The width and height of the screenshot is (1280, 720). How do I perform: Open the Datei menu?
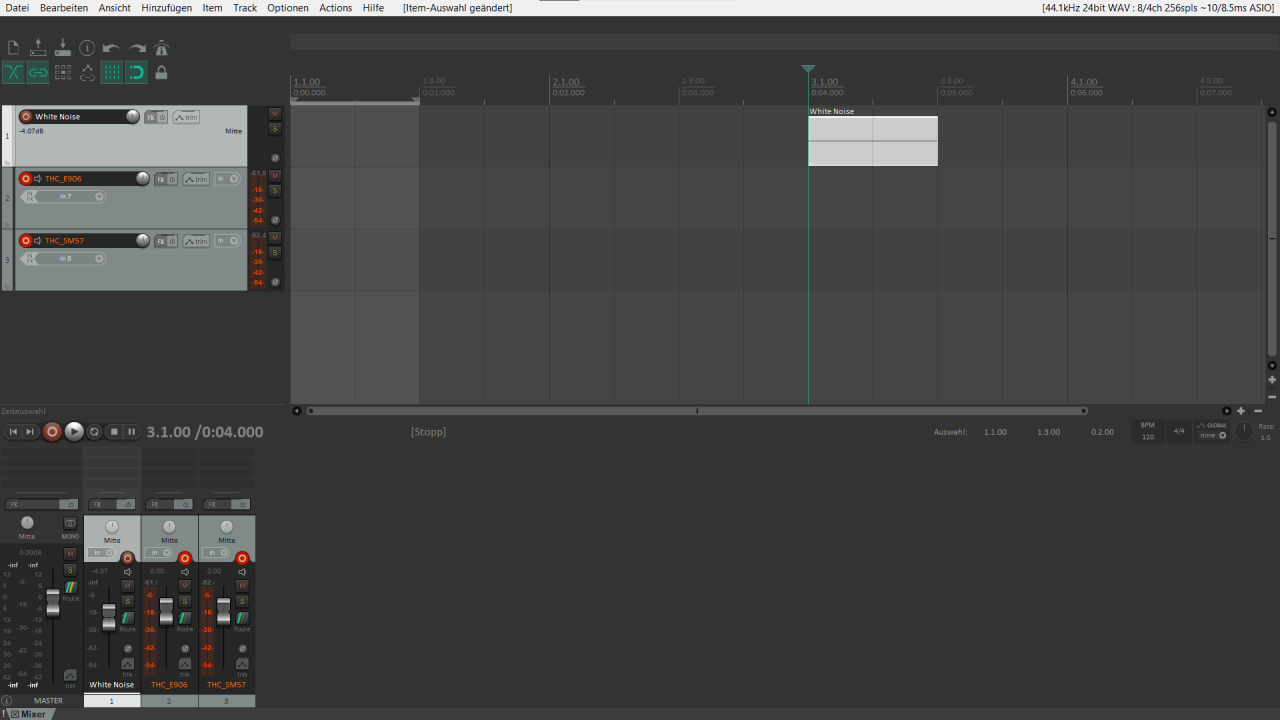[17, 7]
